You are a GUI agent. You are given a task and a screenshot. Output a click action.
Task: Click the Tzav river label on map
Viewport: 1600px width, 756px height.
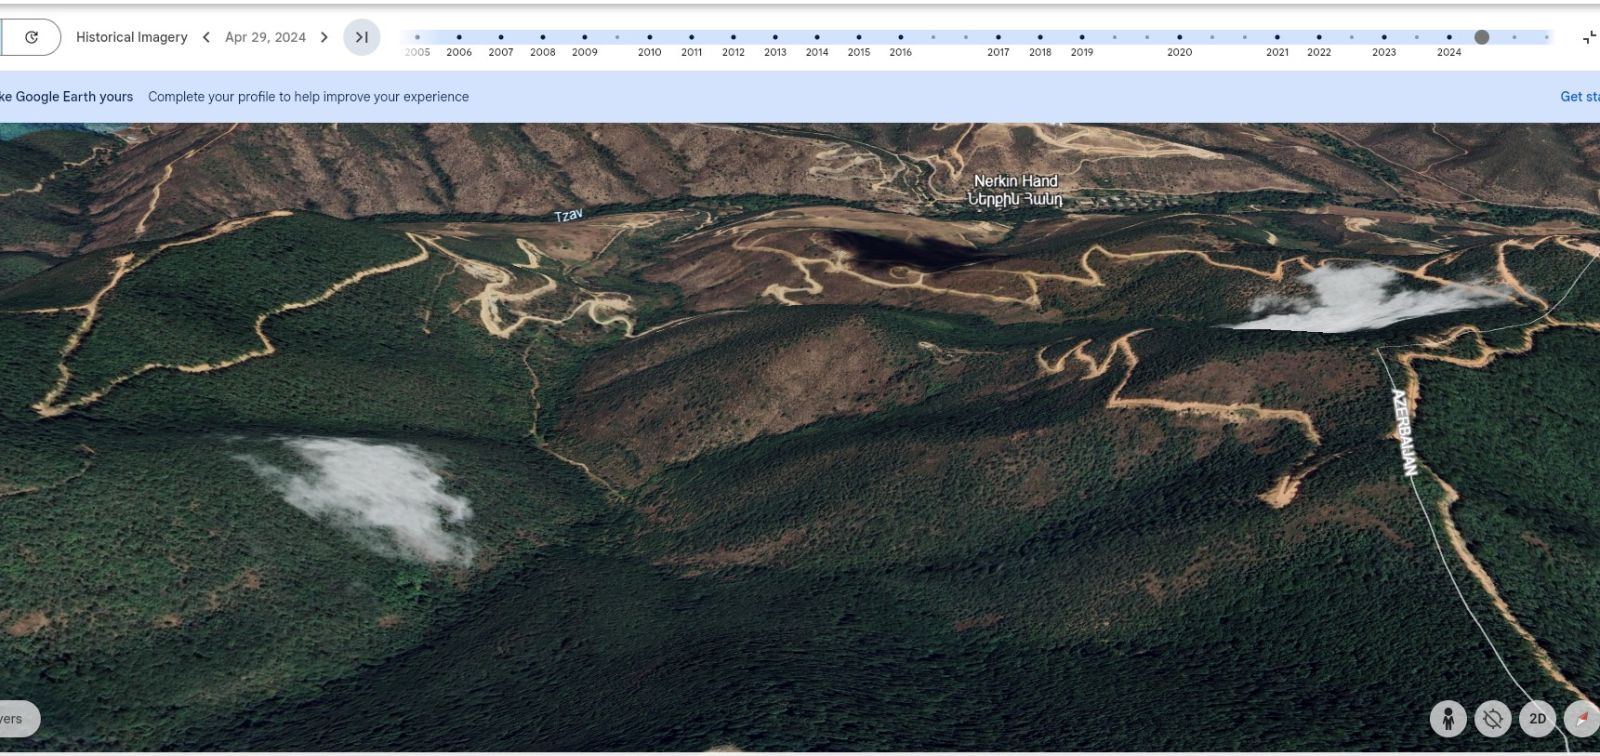568,215
